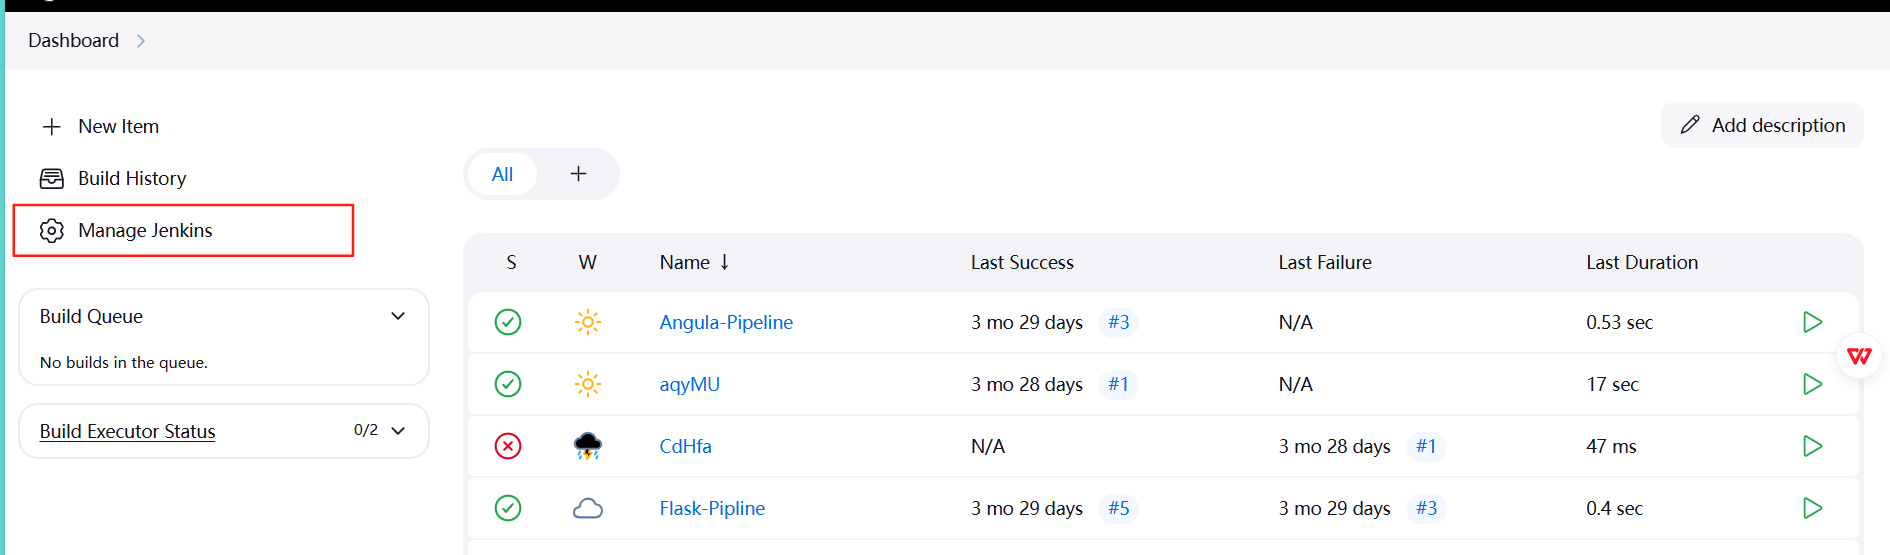Viewport: 1890px width, 555px height.
Task: Add a new view with the plus tab
Action: point(578,174)
